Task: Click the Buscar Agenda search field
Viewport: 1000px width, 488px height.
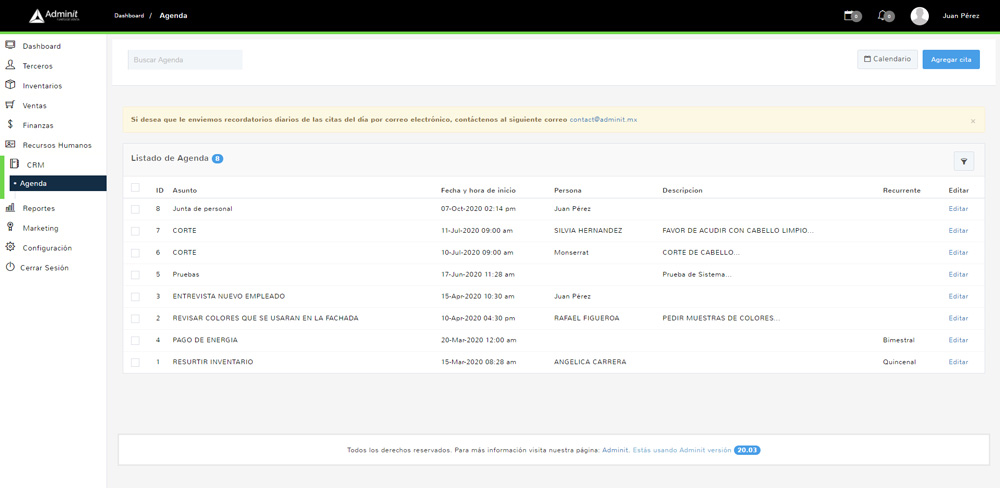Action: pos(185,60)
